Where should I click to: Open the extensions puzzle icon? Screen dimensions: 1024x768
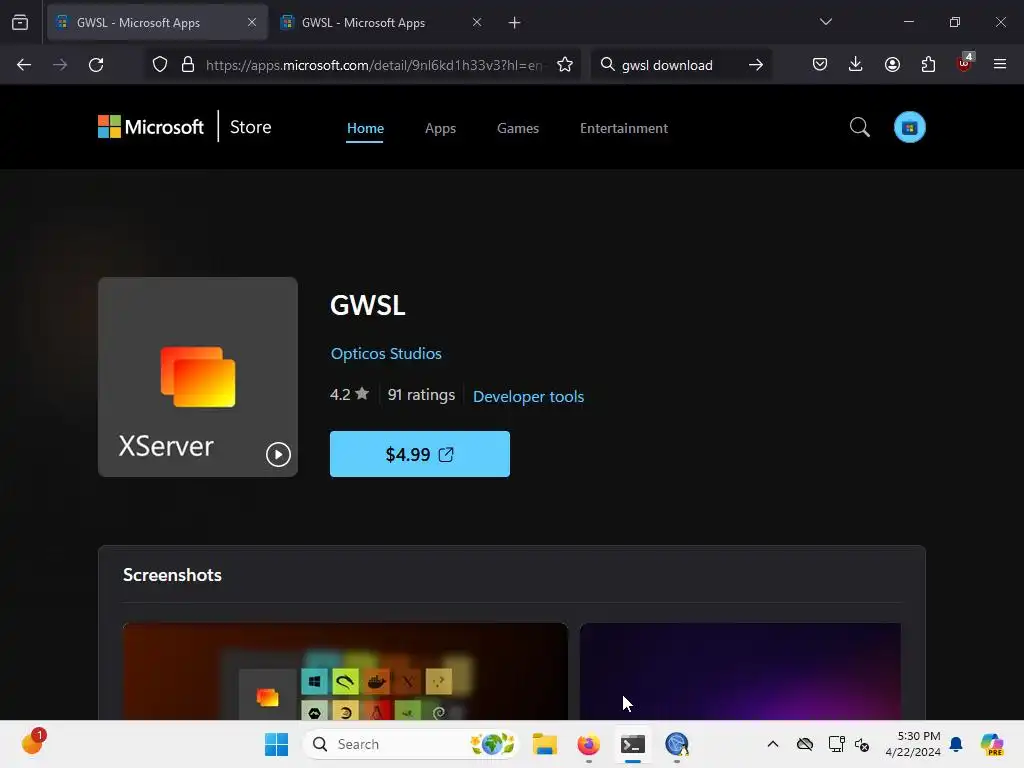928,65
